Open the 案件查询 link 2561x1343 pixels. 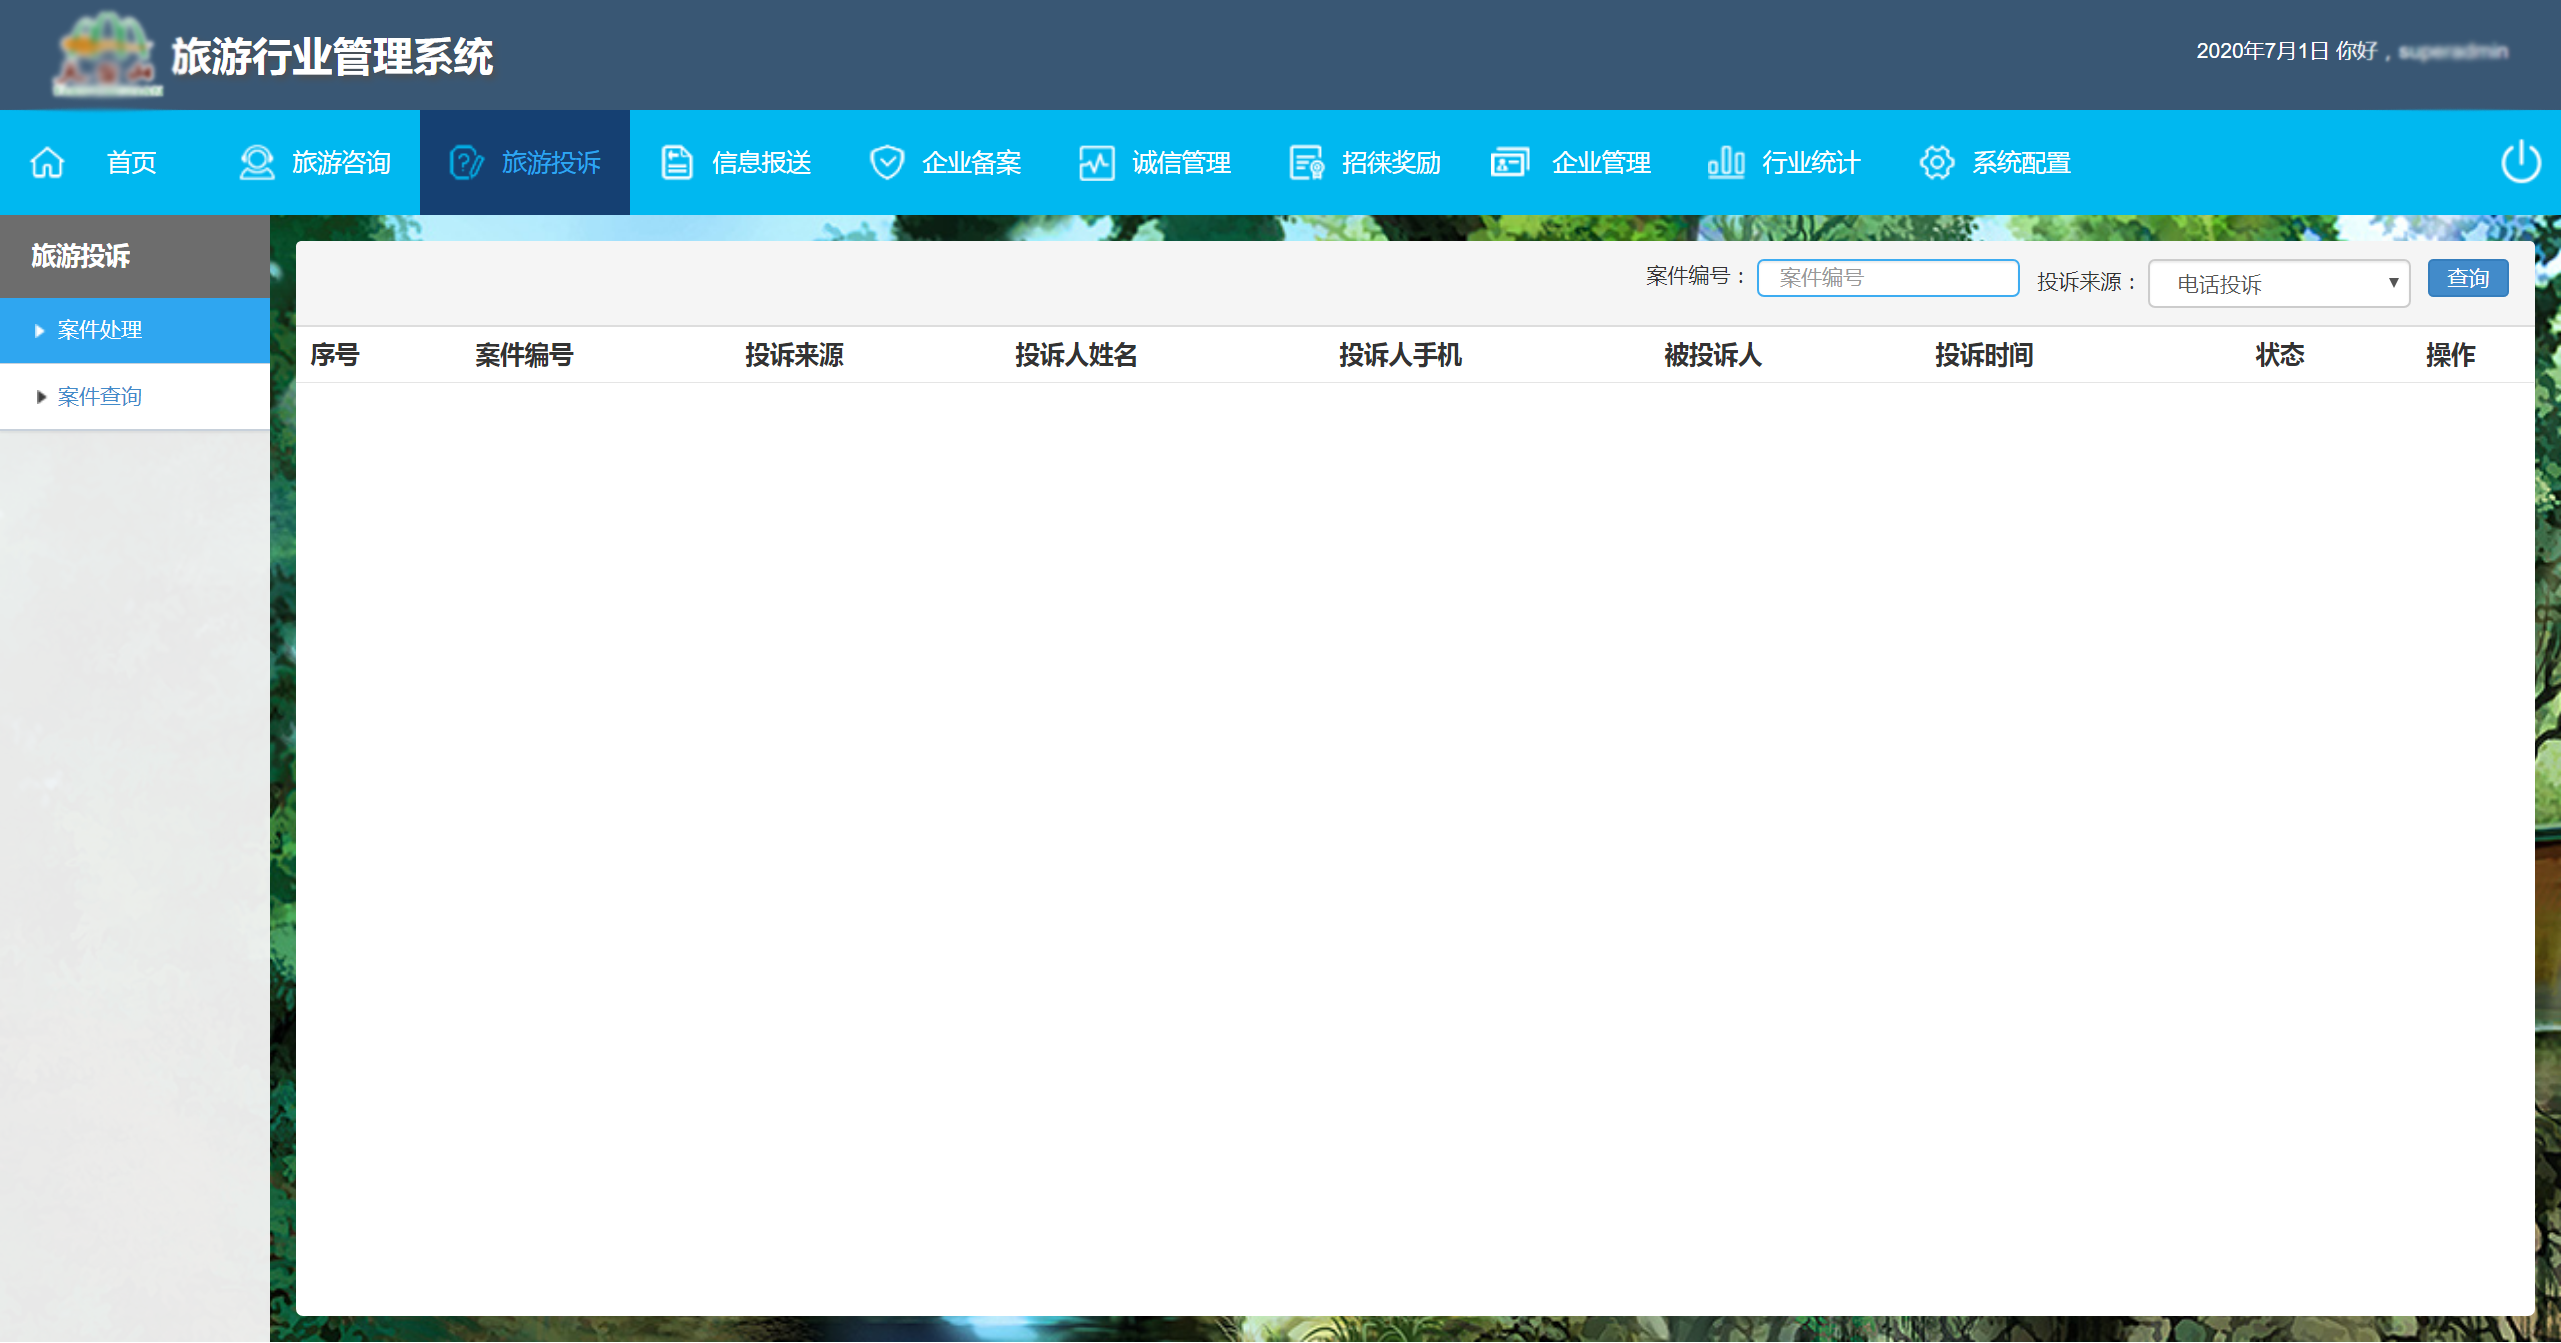point(100,397)
